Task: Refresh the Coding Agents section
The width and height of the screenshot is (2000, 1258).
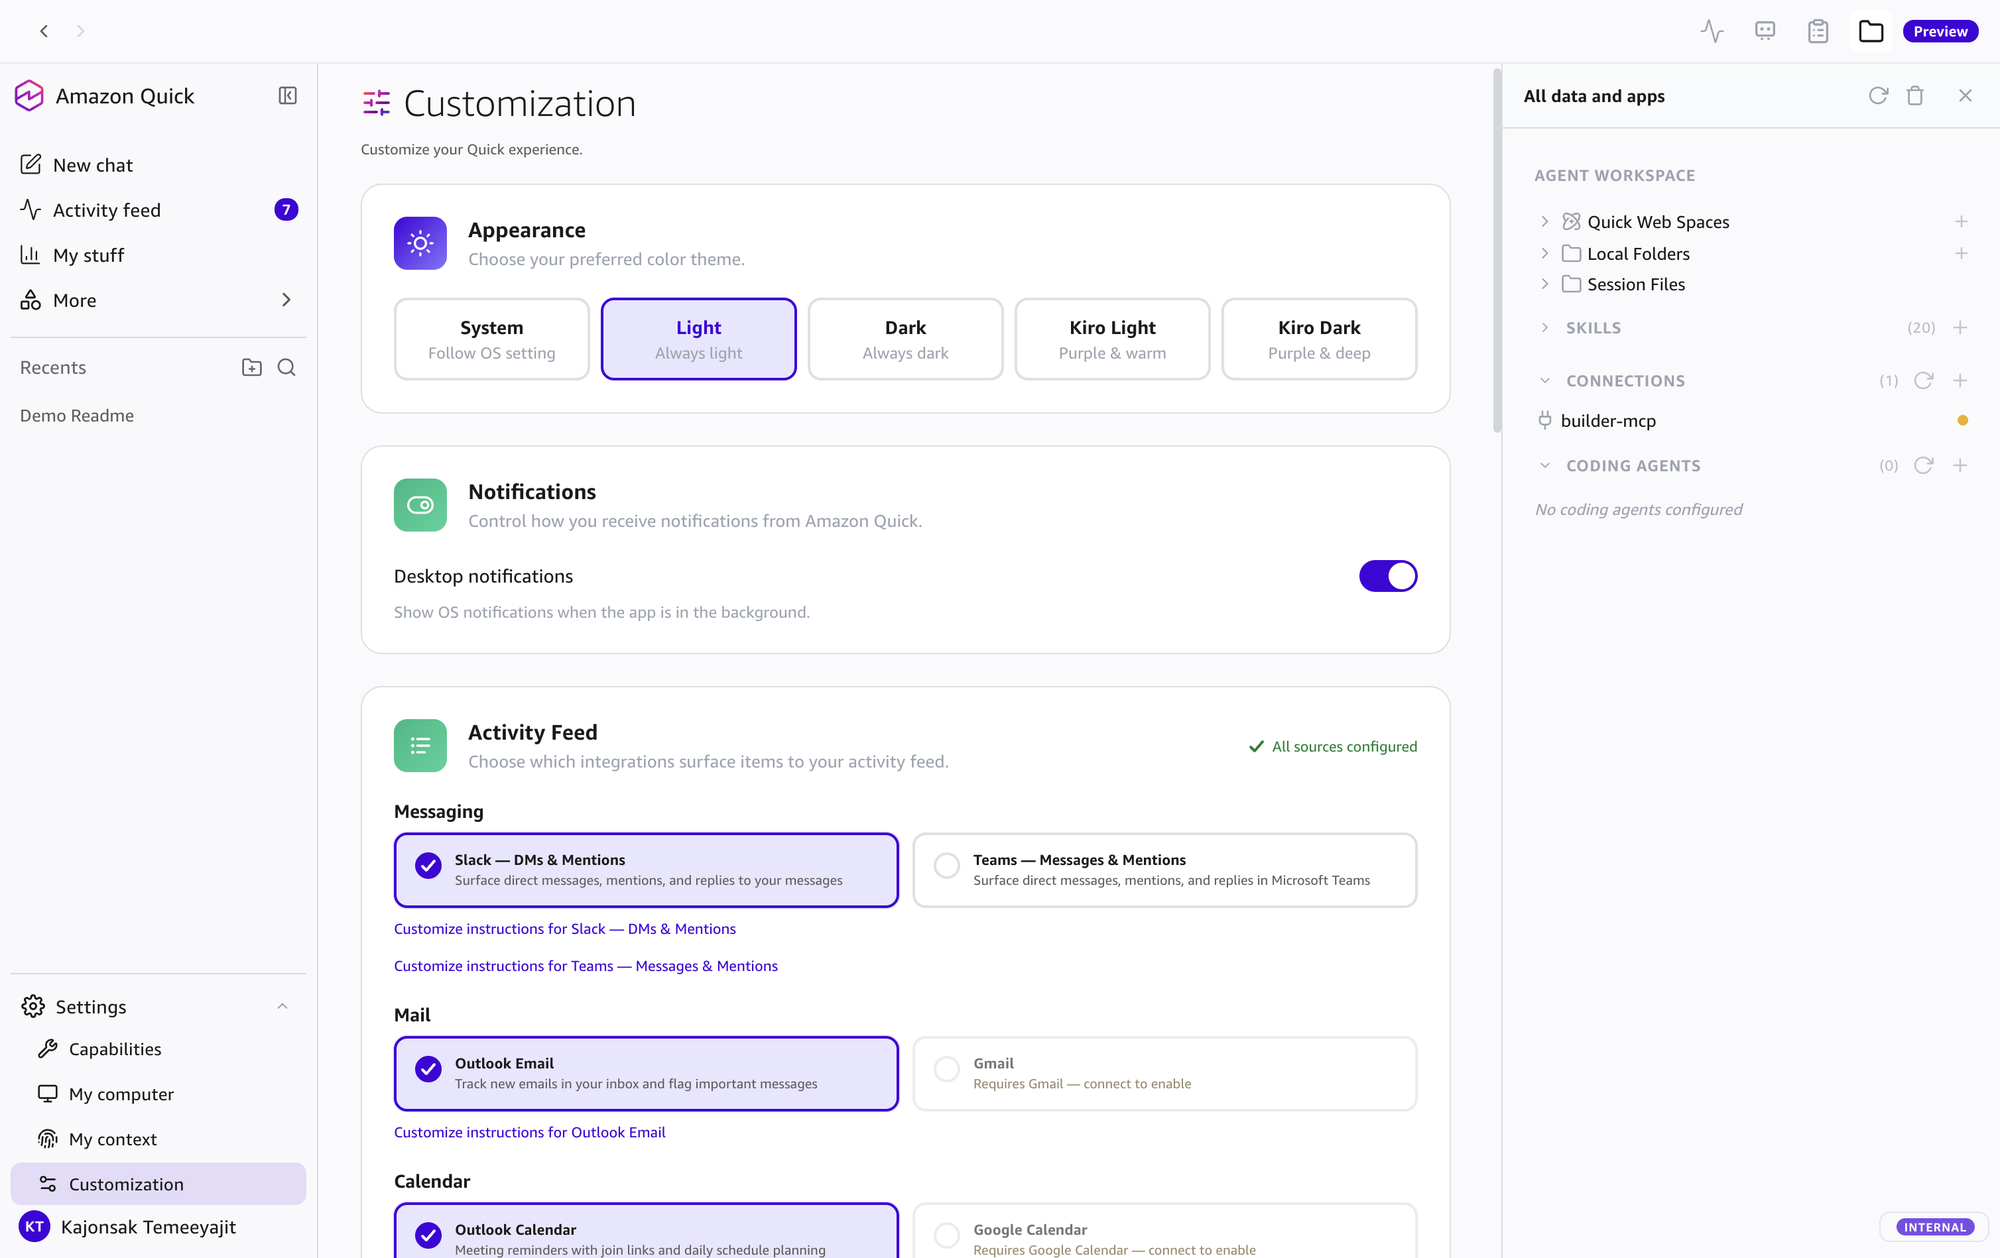Action: coord(1923,466)
